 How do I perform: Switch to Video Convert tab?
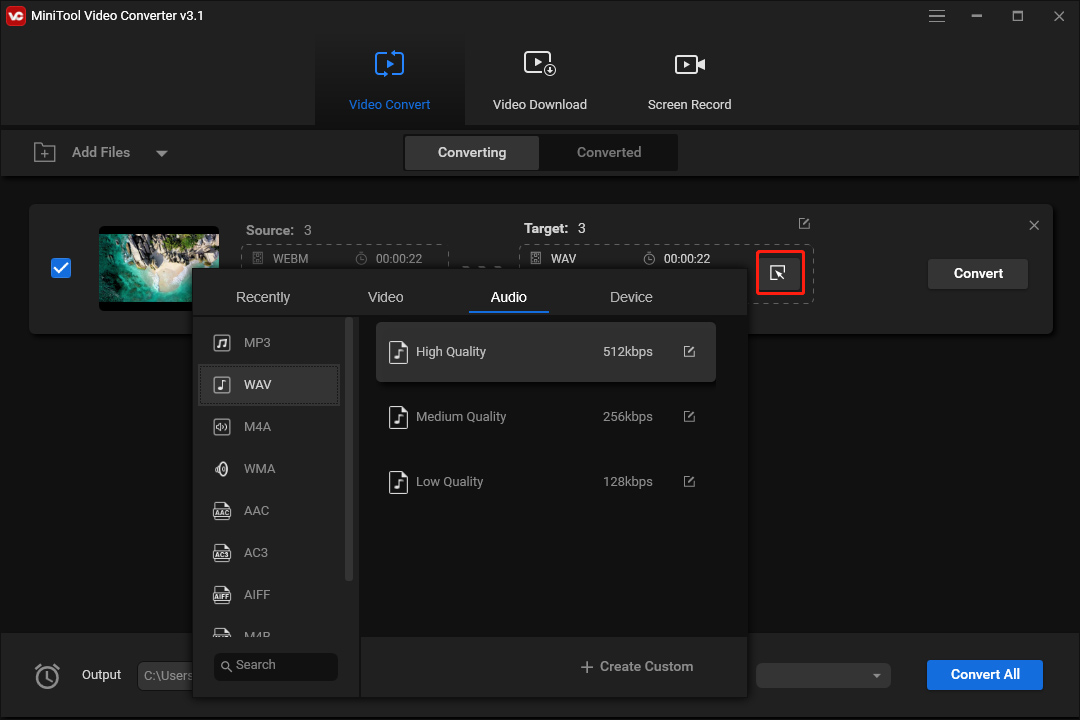[390, 81]
